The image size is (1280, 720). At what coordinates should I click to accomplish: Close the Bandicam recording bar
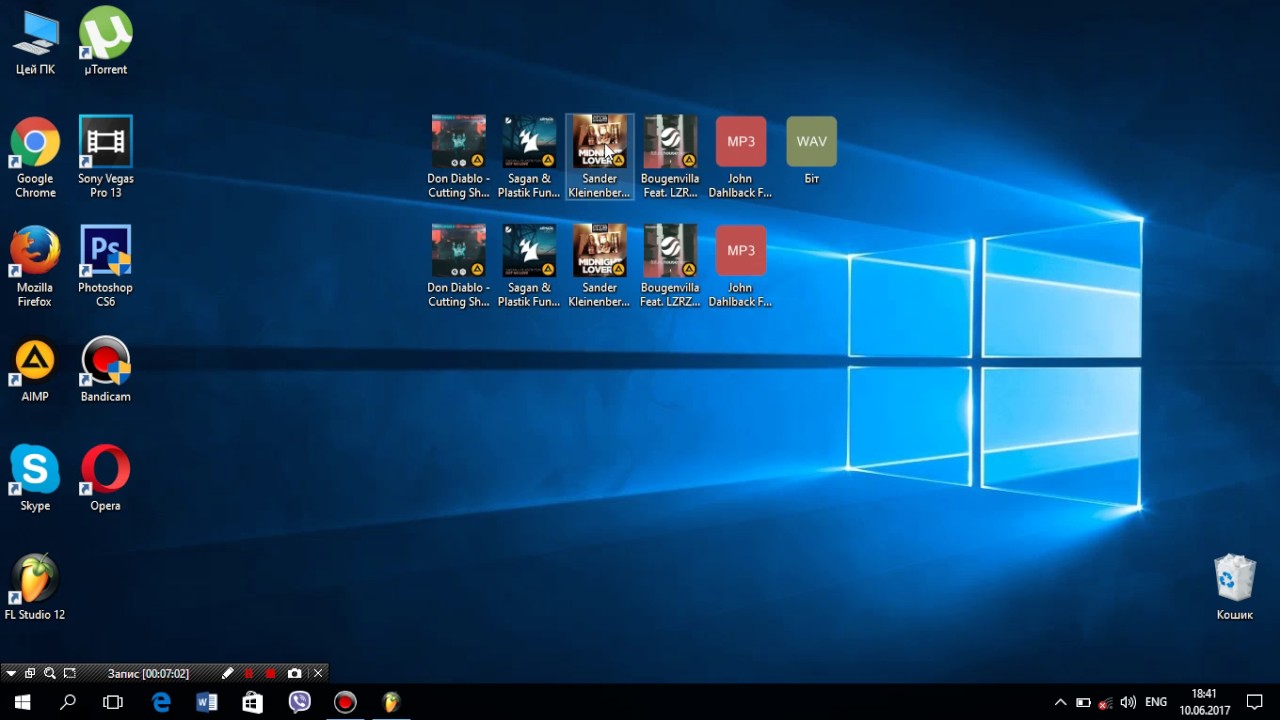(x=318, y=674)
